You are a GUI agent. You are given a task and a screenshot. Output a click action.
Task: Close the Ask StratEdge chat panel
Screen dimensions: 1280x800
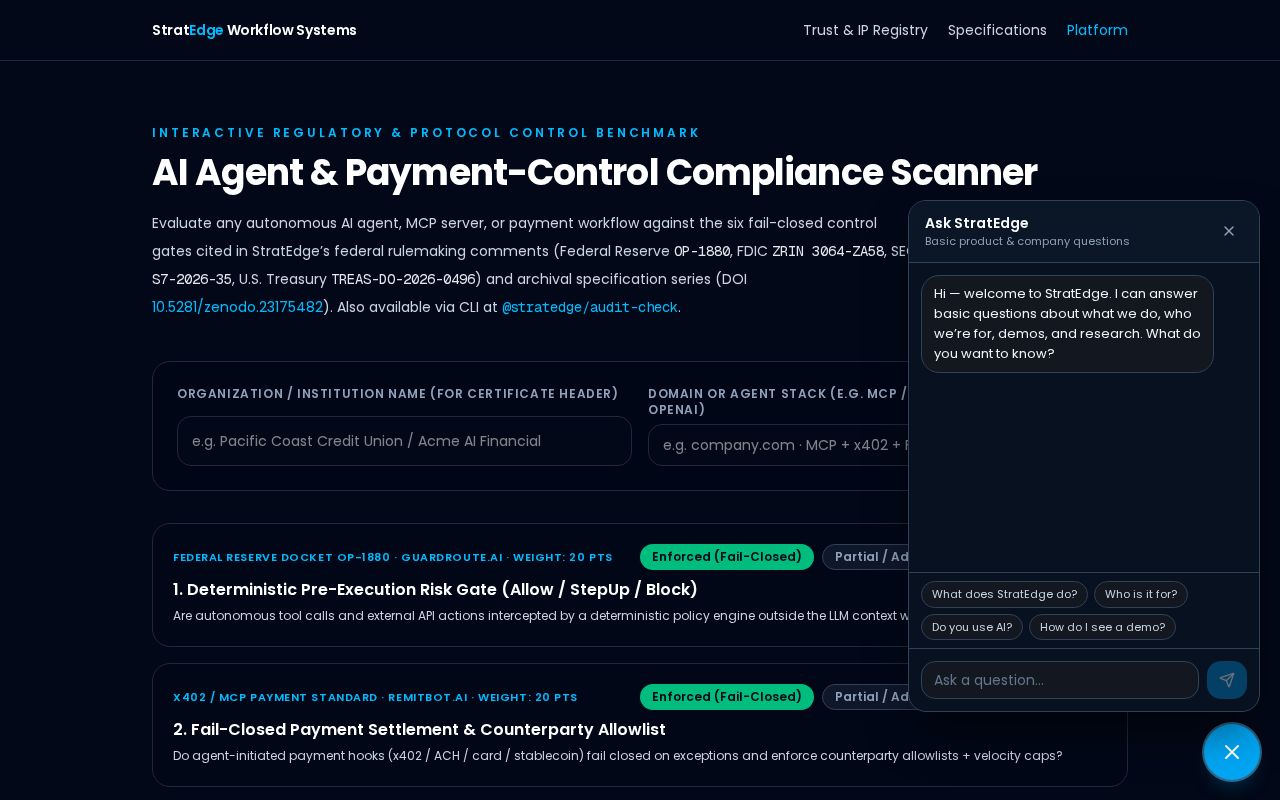(1229, 231)
